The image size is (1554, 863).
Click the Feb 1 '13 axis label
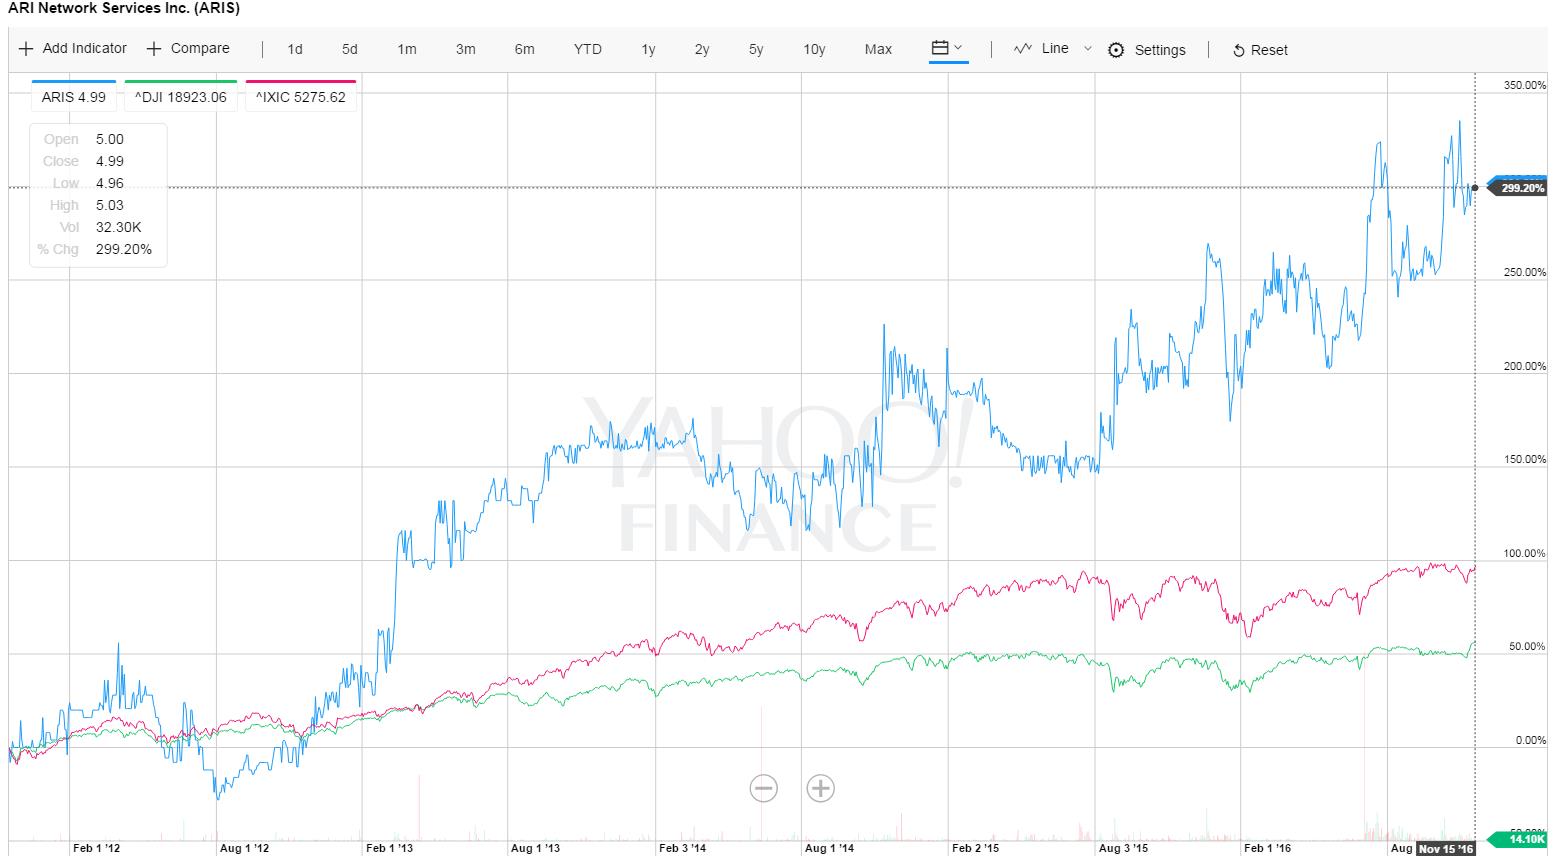point(390,848)
